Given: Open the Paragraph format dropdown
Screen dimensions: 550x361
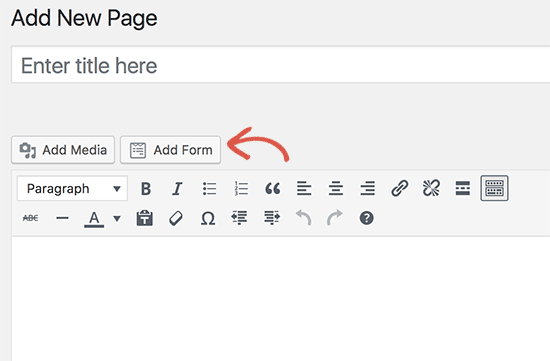Looking at the screenshot, I should point(72,188).
